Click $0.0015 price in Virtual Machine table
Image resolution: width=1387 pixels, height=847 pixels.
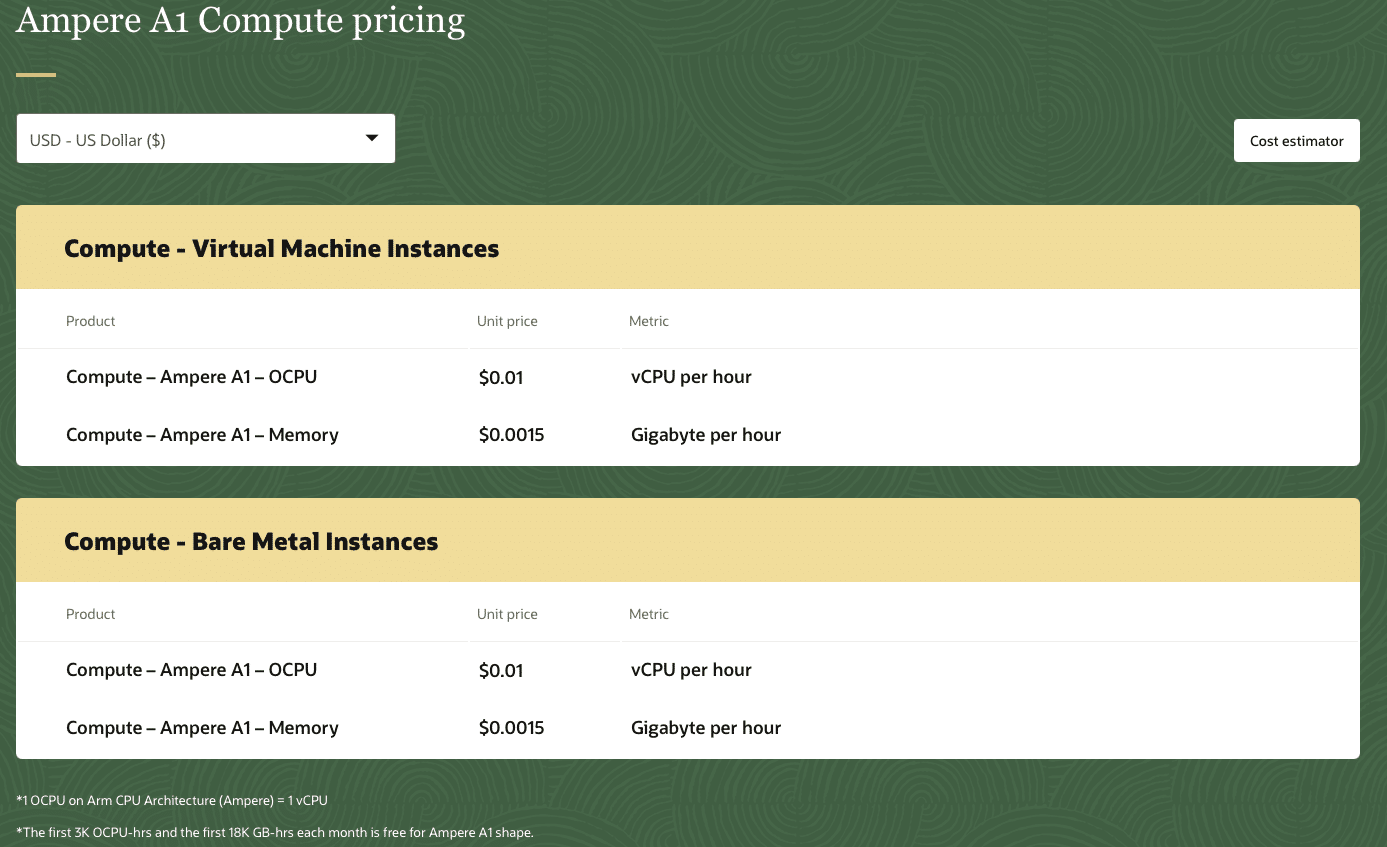pyautogui.click(x=512, y=436)
